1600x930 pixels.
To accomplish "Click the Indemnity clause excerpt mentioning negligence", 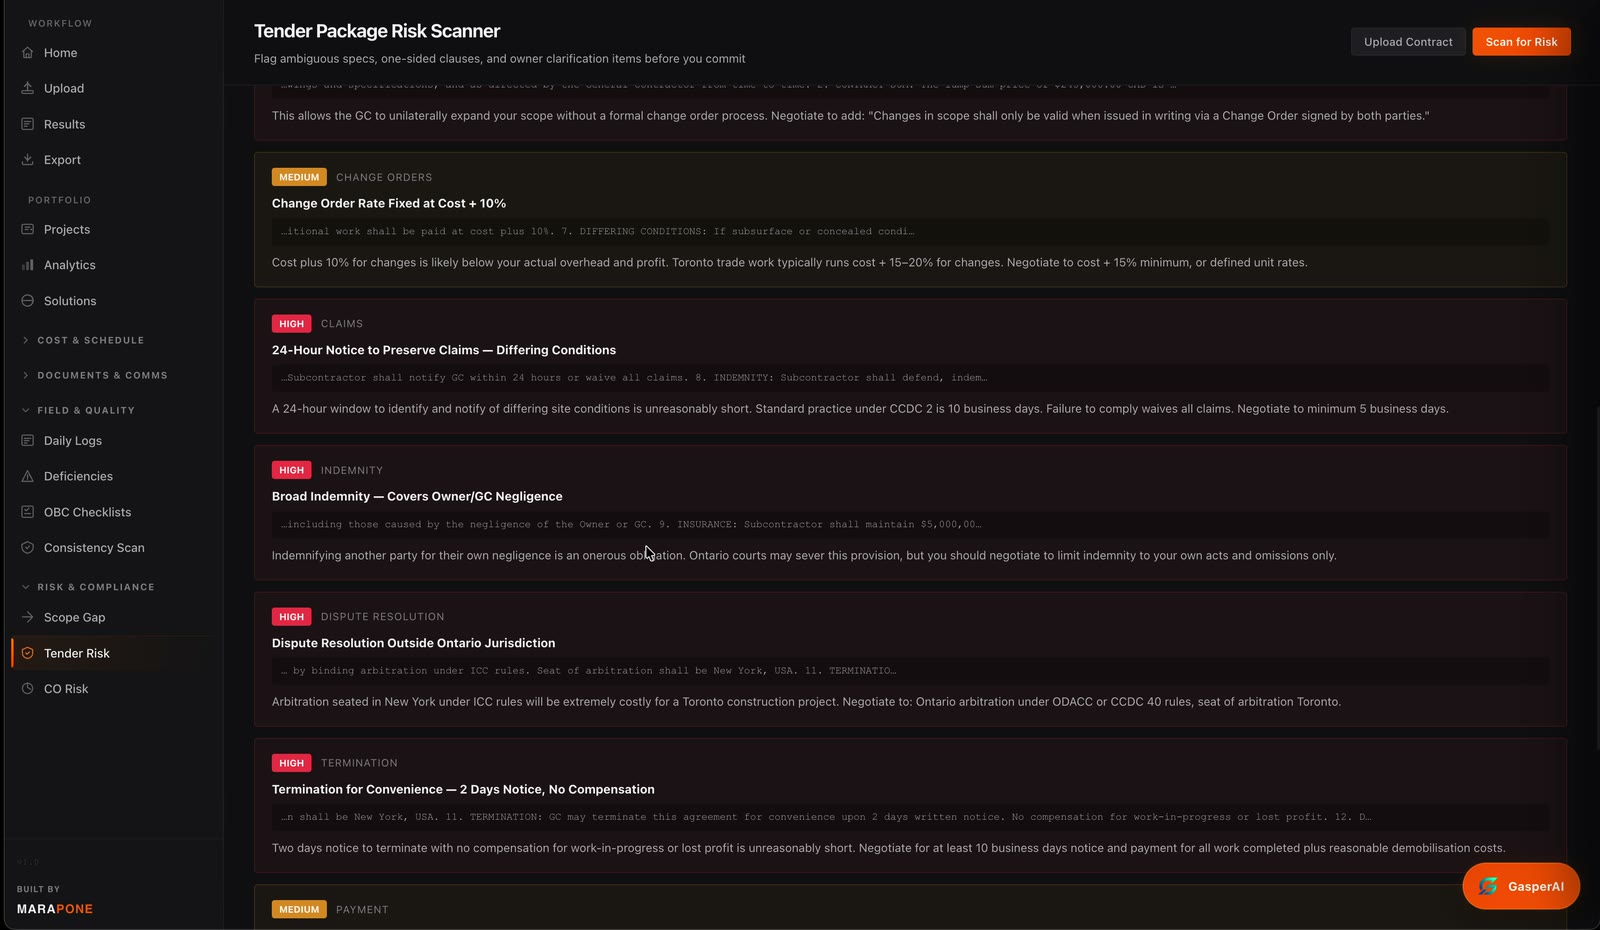I will pos(631,524).
